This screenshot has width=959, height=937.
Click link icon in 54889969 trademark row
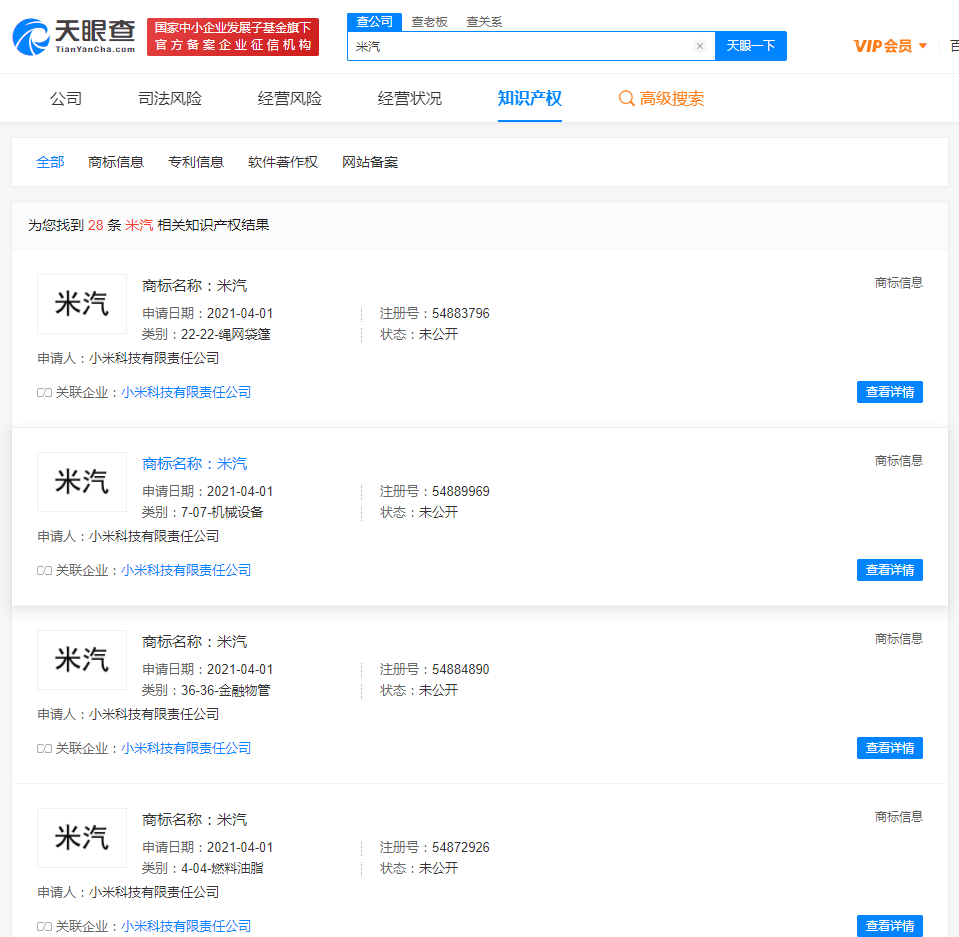[x=44, y=571]
